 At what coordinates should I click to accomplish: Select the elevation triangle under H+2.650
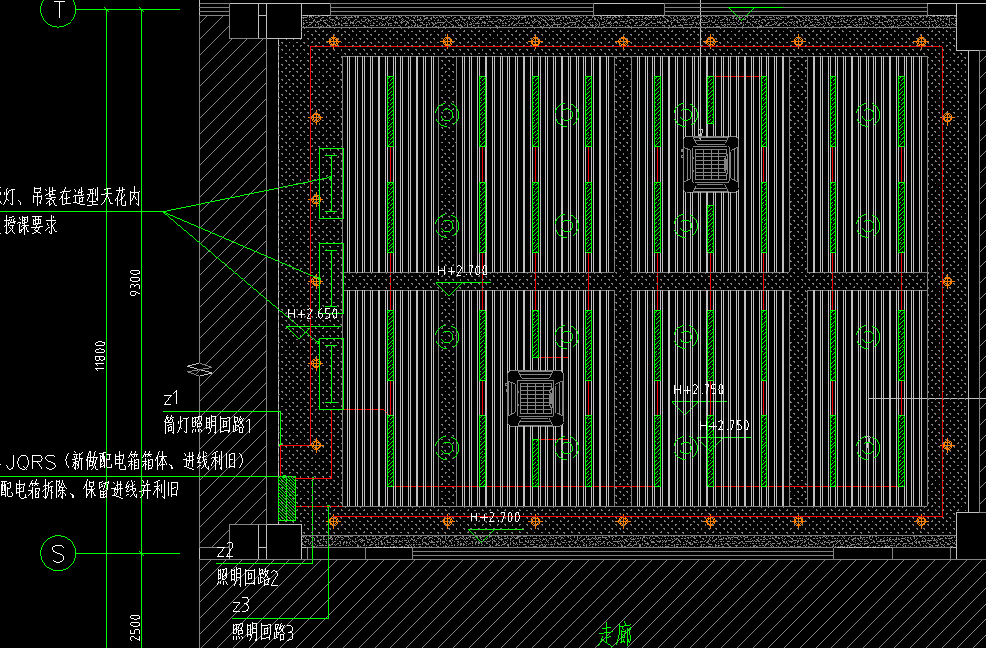[x=297, y=333]
